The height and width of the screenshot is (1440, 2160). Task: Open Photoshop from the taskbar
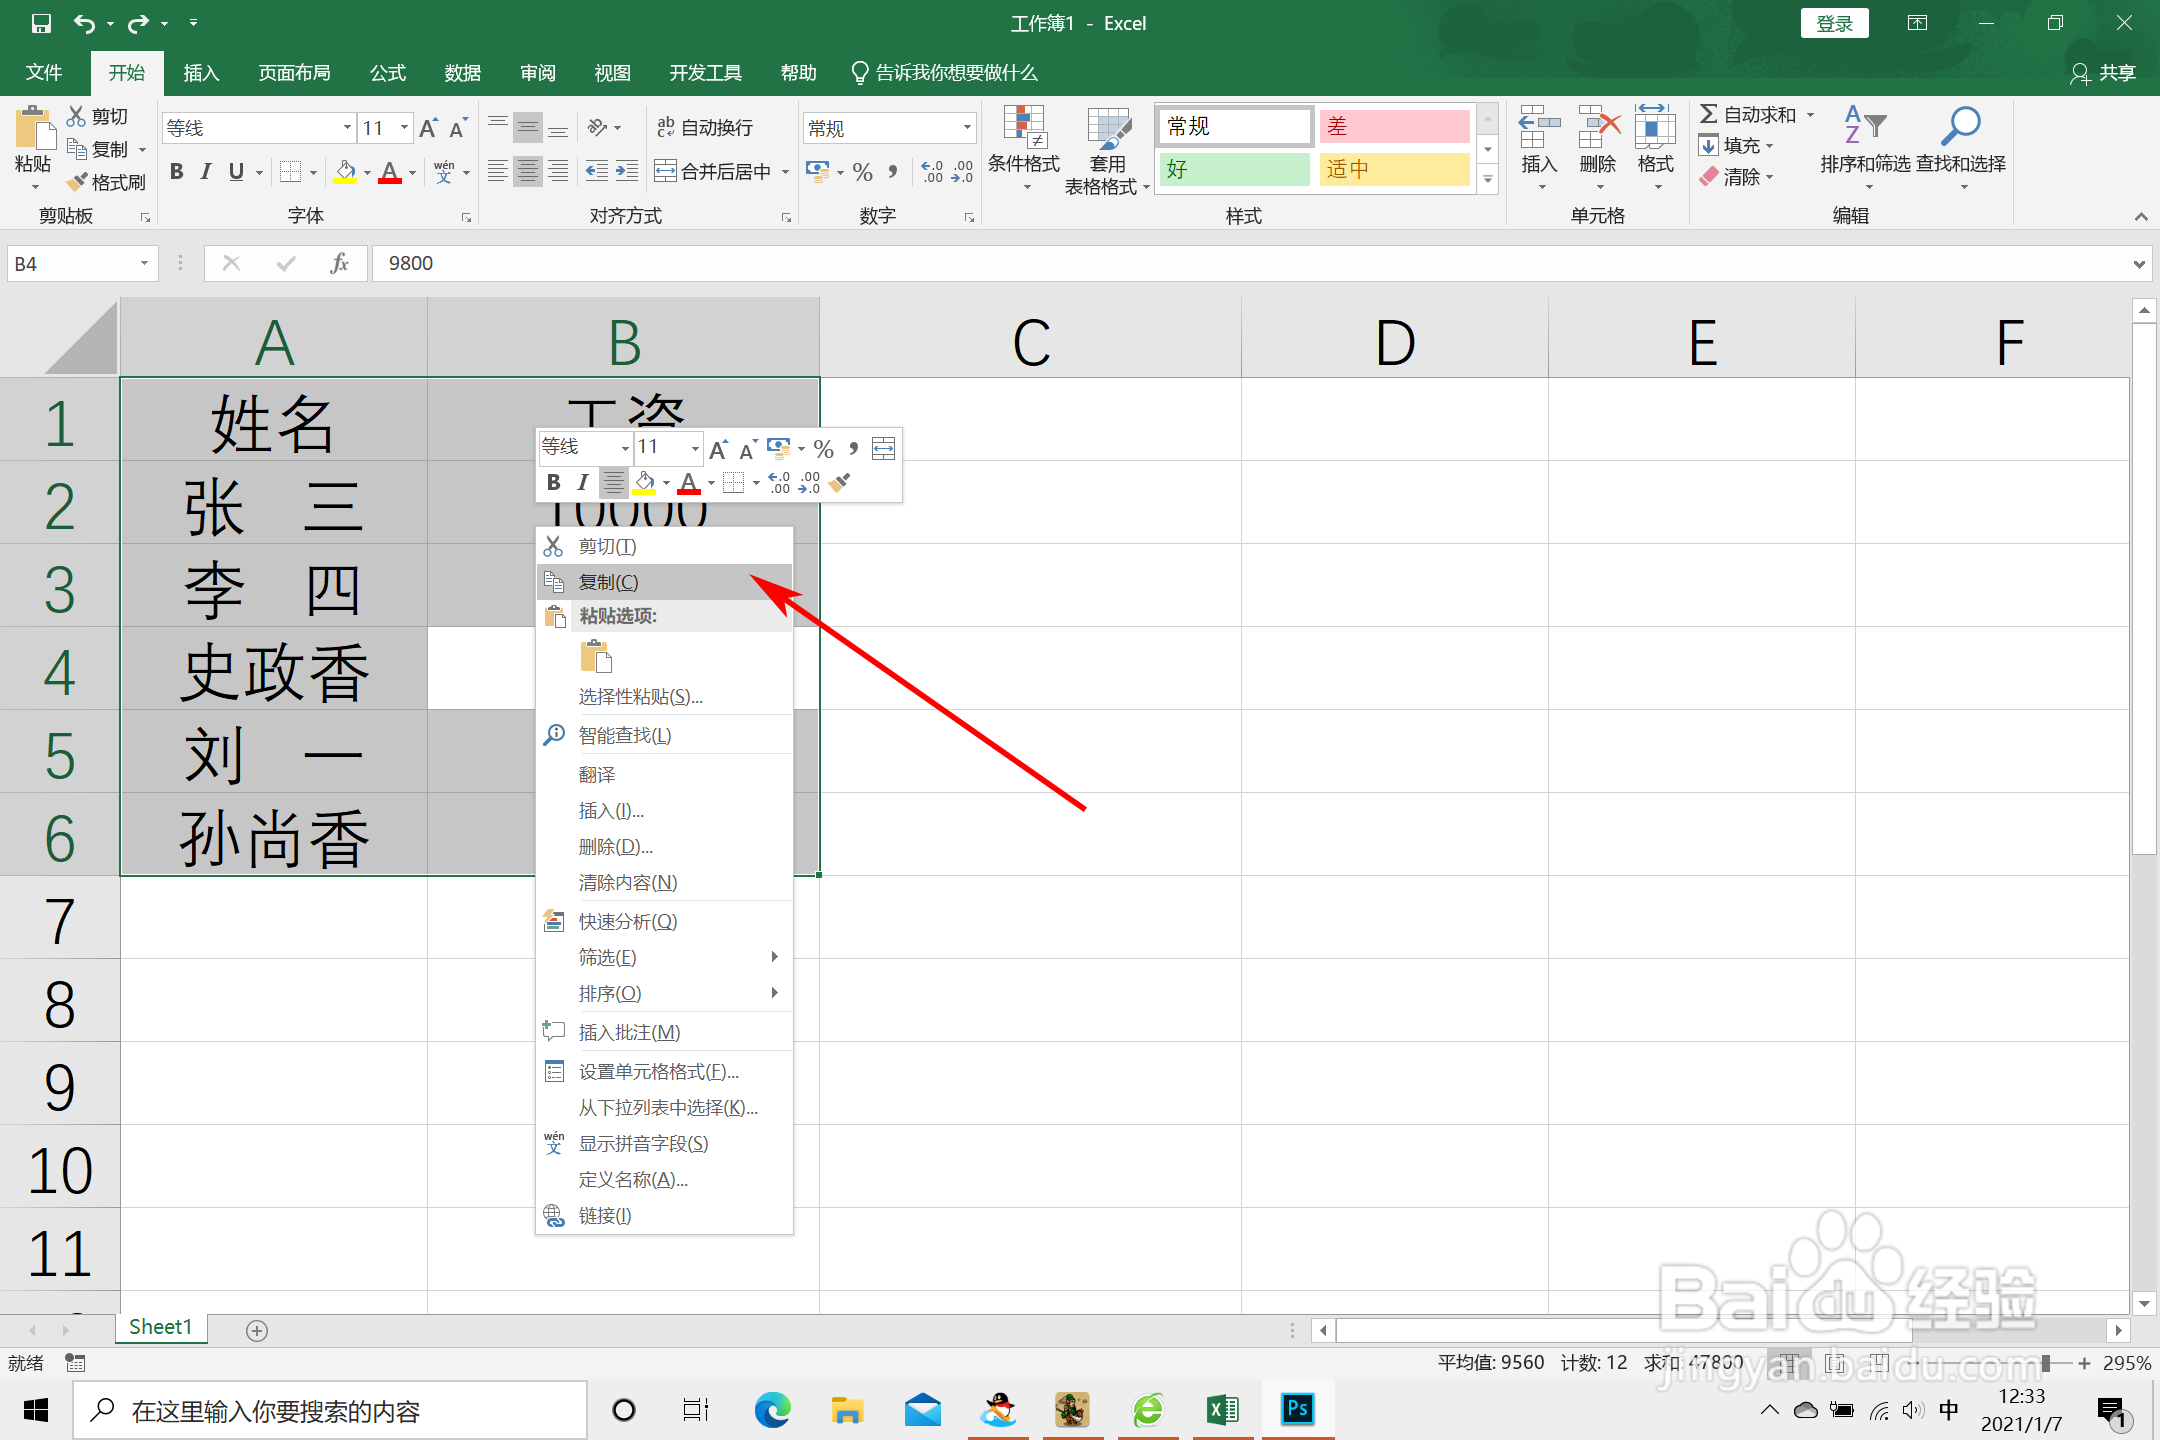click(x=1297, y=1410)
